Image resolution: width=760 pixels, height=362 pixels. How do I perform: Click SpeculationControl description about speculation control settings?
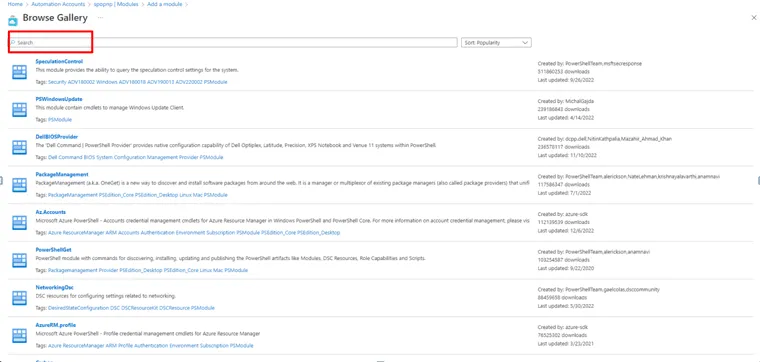pos(137,70)
